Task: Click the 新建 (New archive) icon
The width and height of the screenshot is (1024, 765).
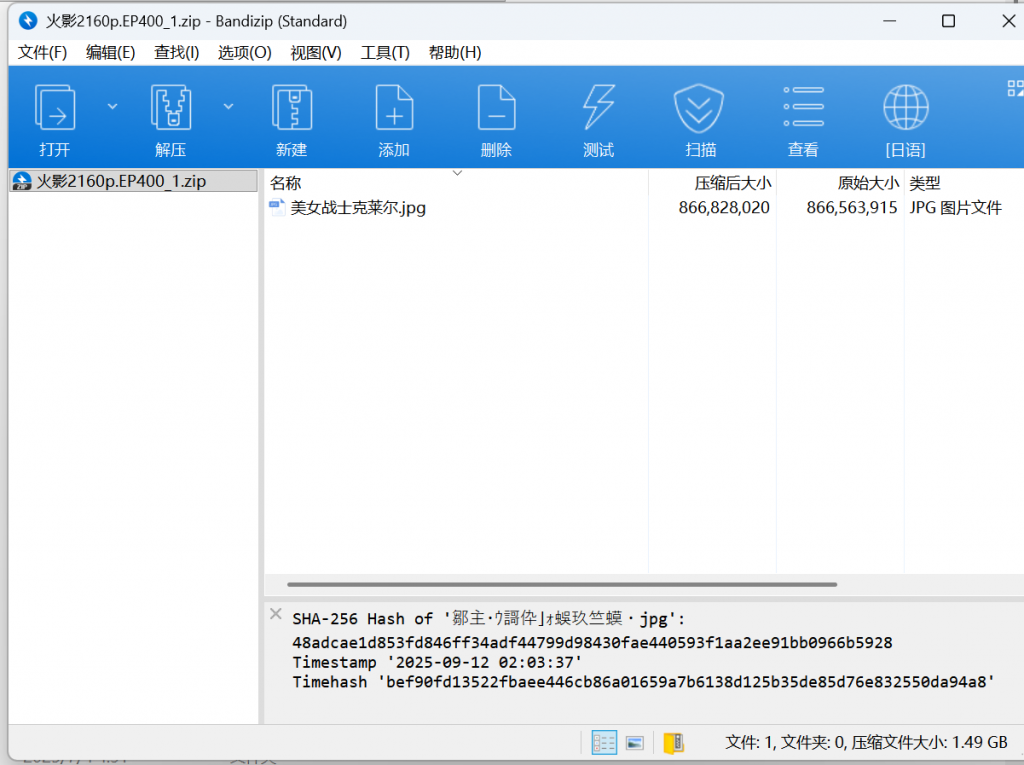Action: (291, 108)
